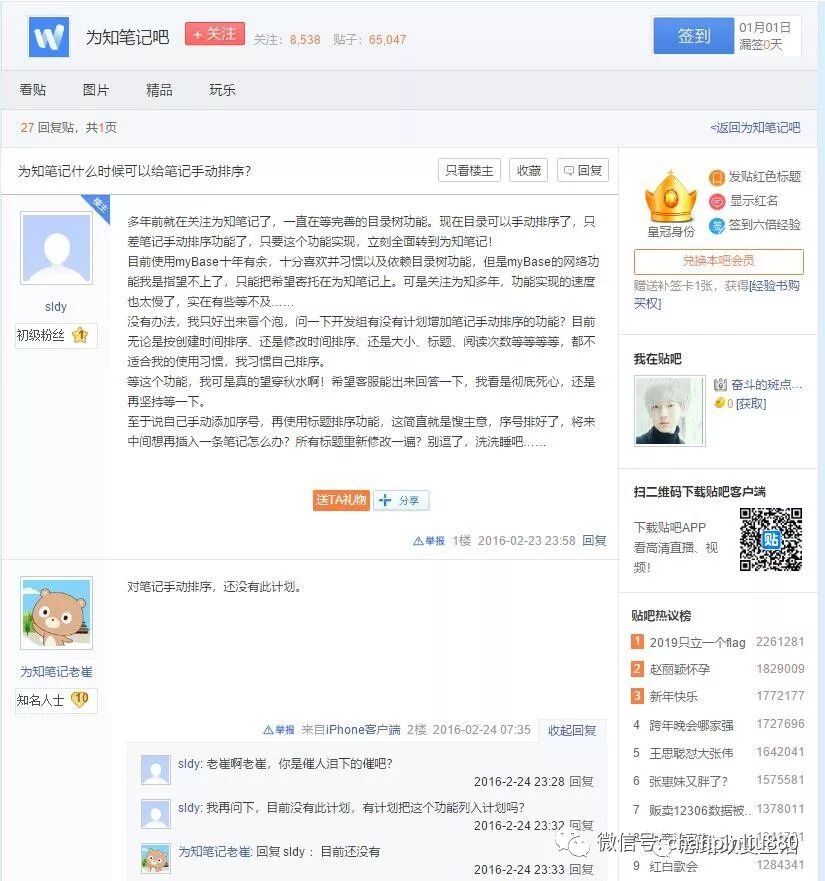This screenshot has height=881, width=825.
Task: Click sldy small avatar in 催人泪下 comment
Action: [x=156, y=770]
